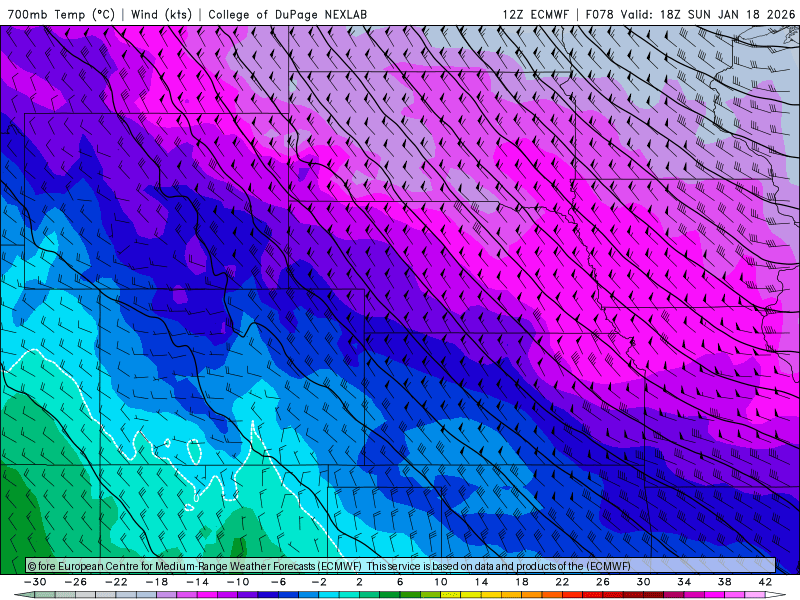
Task: Click the positive 10 legend label
Action: pyautogui.click(x=441, y=582)
